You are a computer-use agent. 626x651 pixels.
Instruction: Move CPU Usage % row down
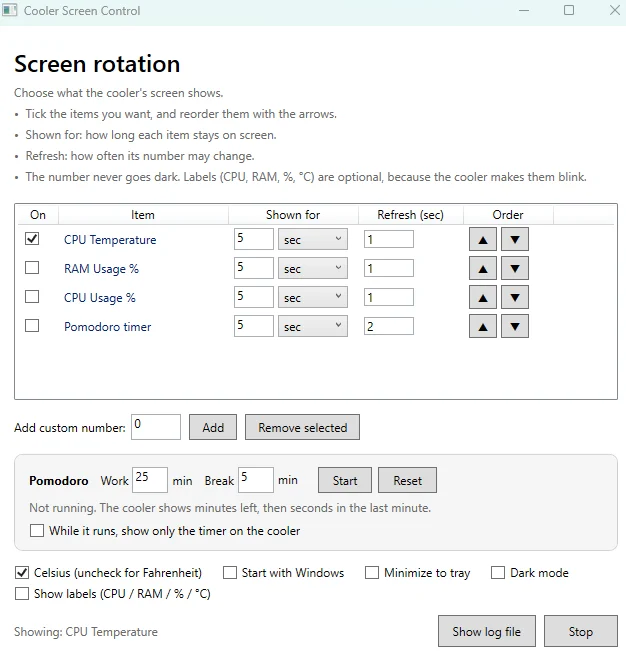[x=515, y=298]
